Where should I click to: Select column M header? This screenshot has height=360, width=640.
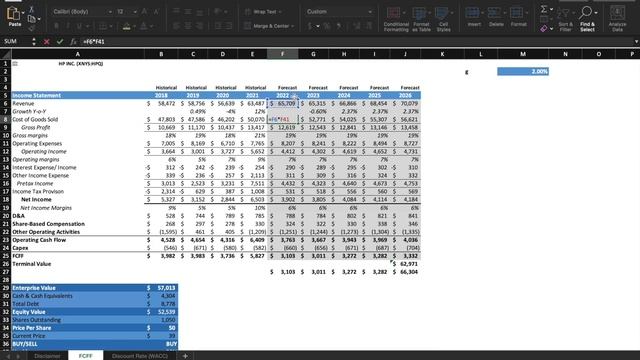522,54
